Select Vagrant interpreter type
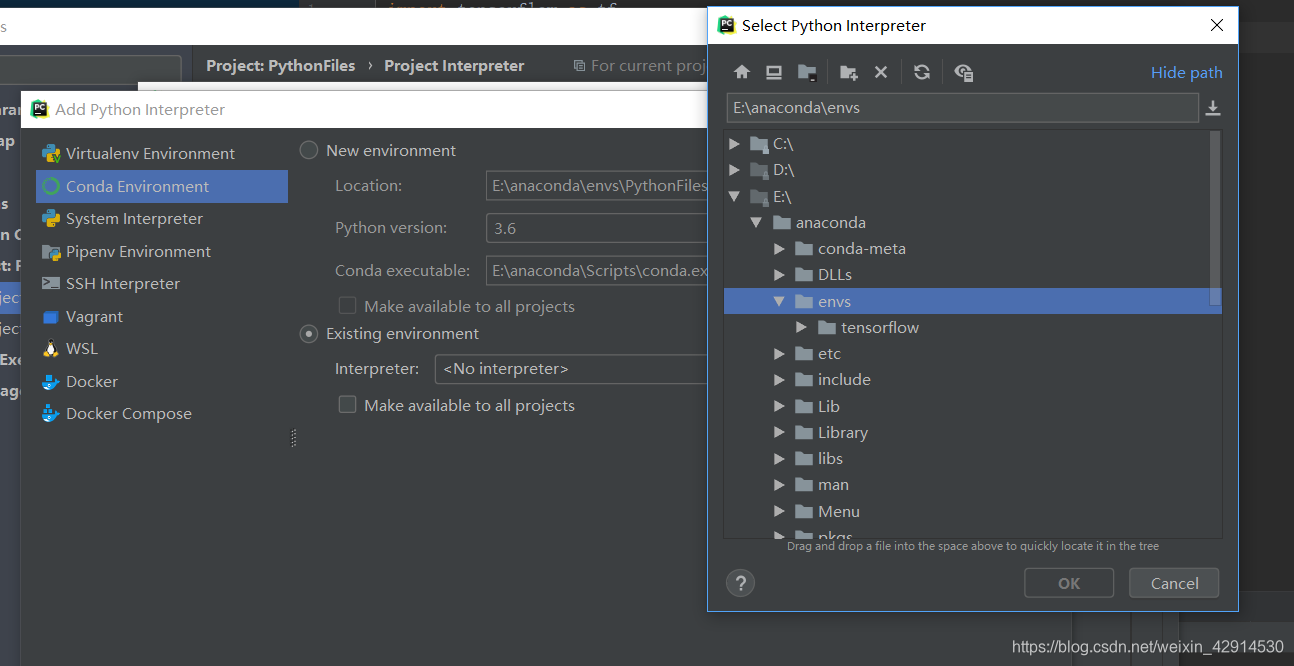 (162, 316)
